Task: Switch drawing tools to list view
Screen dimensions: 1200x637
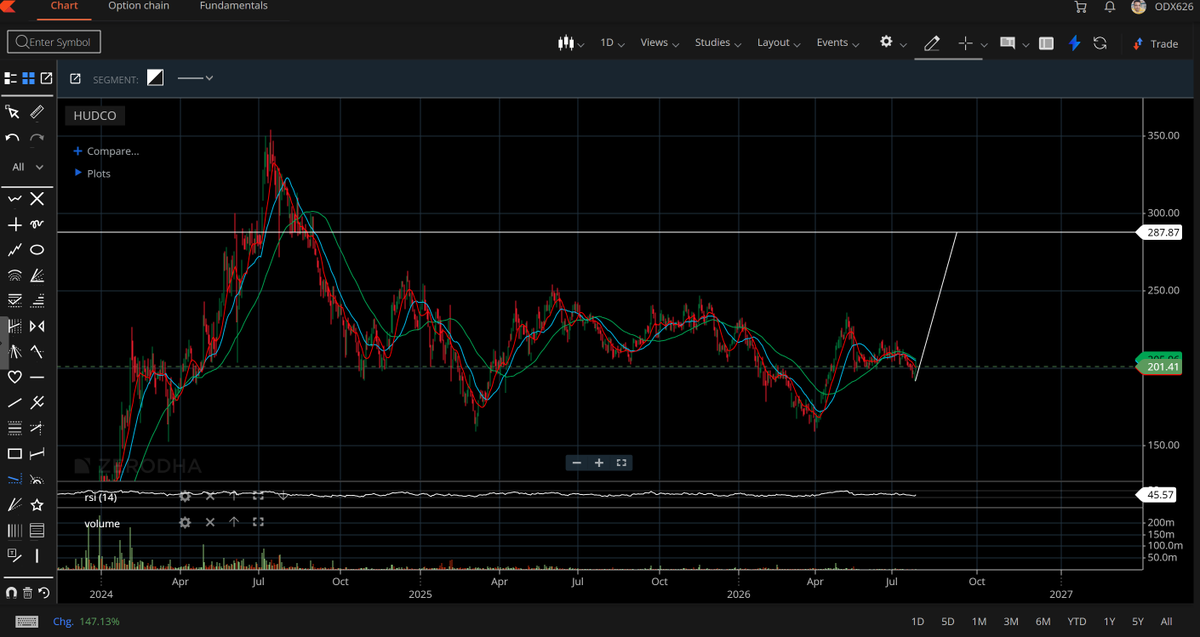Action: tap(10, 79)
